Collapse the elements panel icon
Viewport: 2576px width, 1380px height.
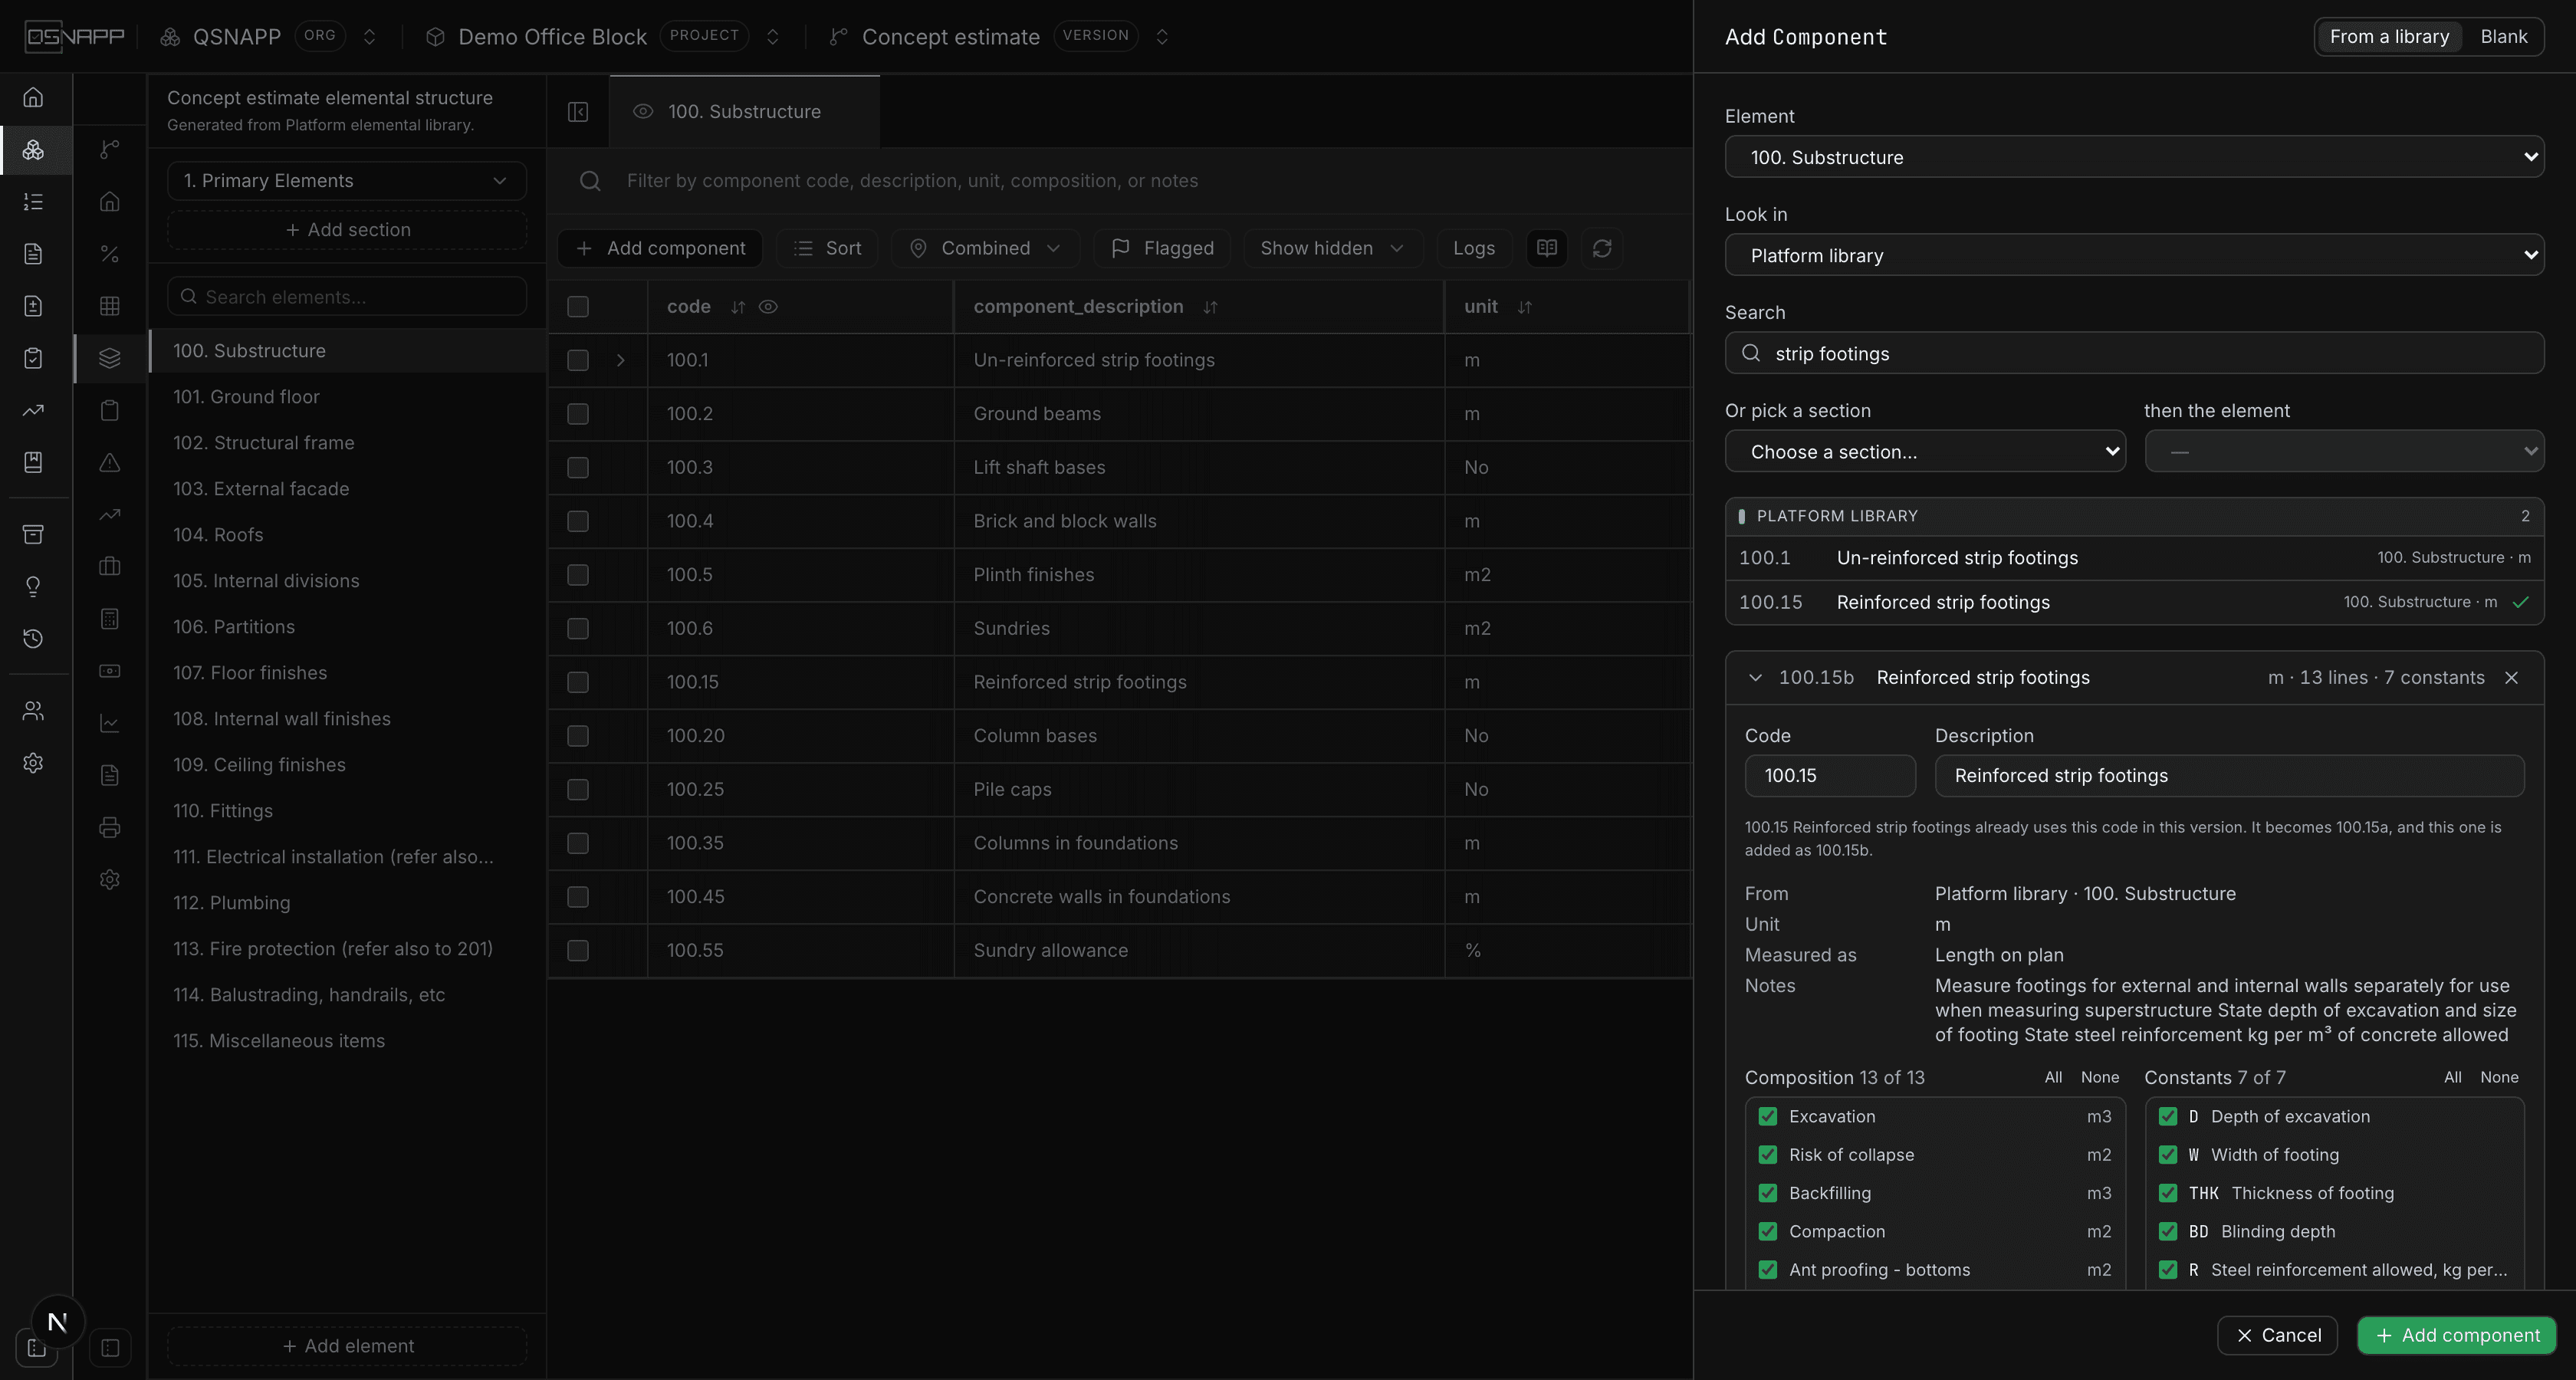578,112
